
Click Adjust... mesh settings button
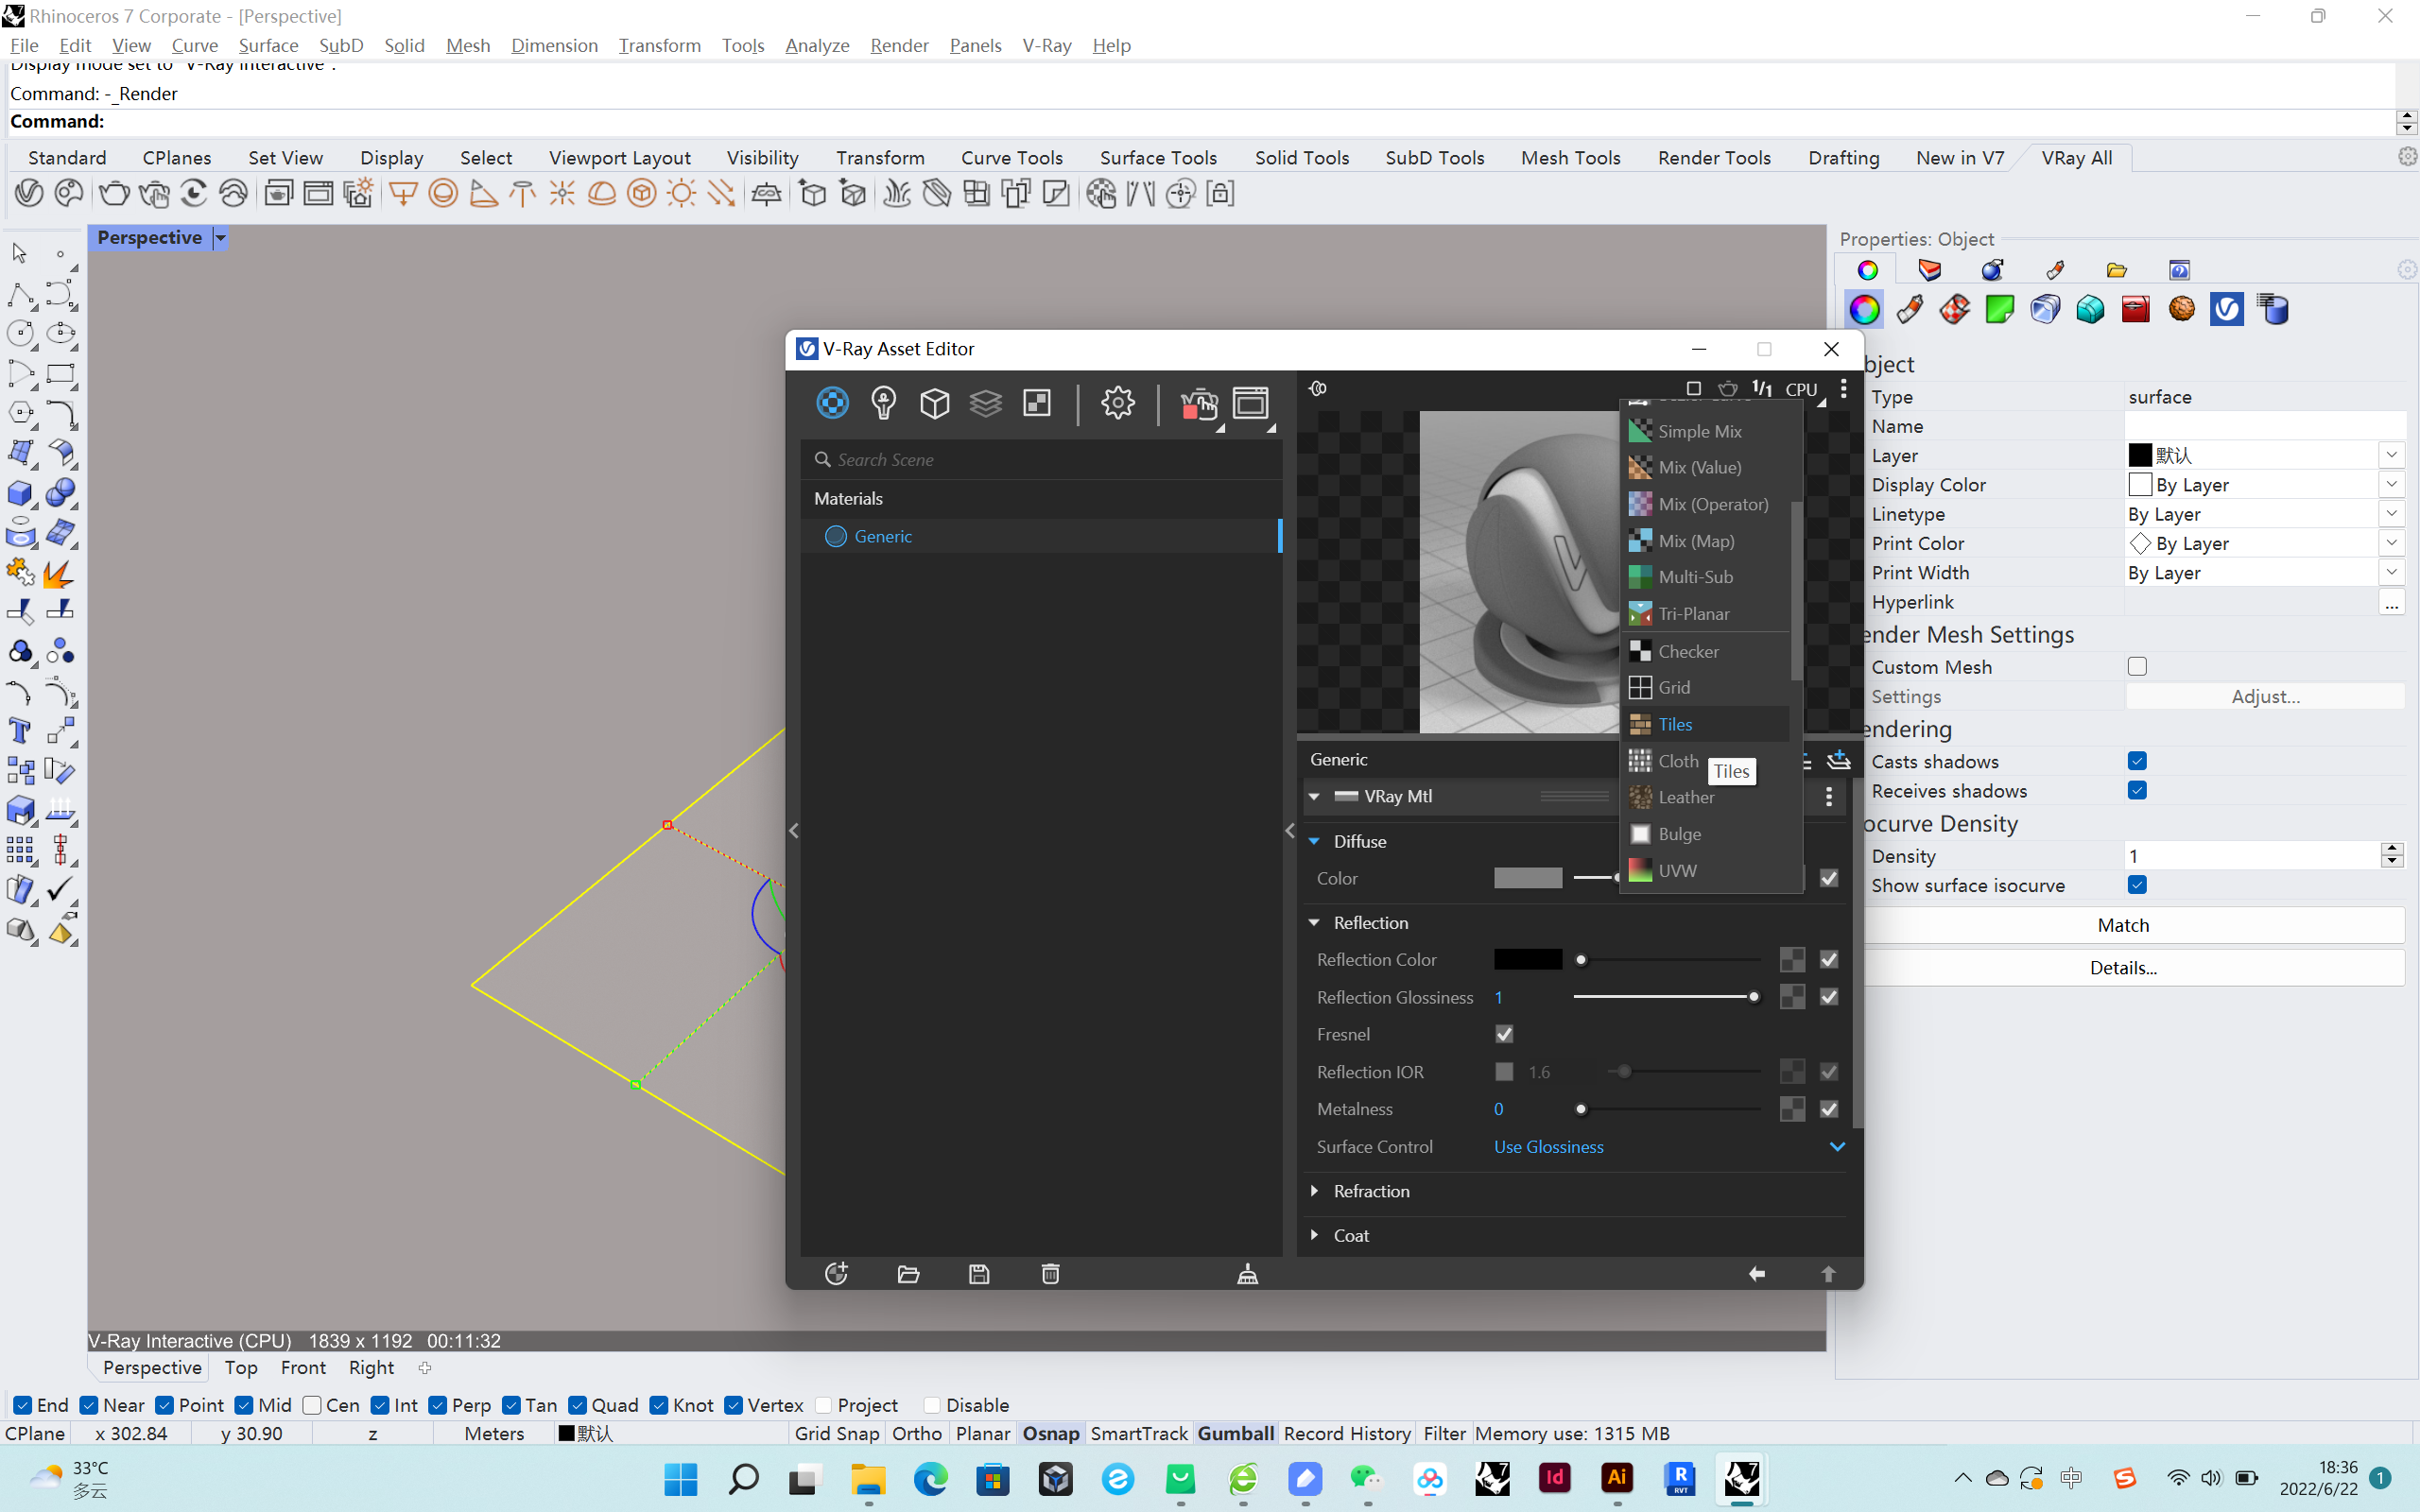[2265, 696]
